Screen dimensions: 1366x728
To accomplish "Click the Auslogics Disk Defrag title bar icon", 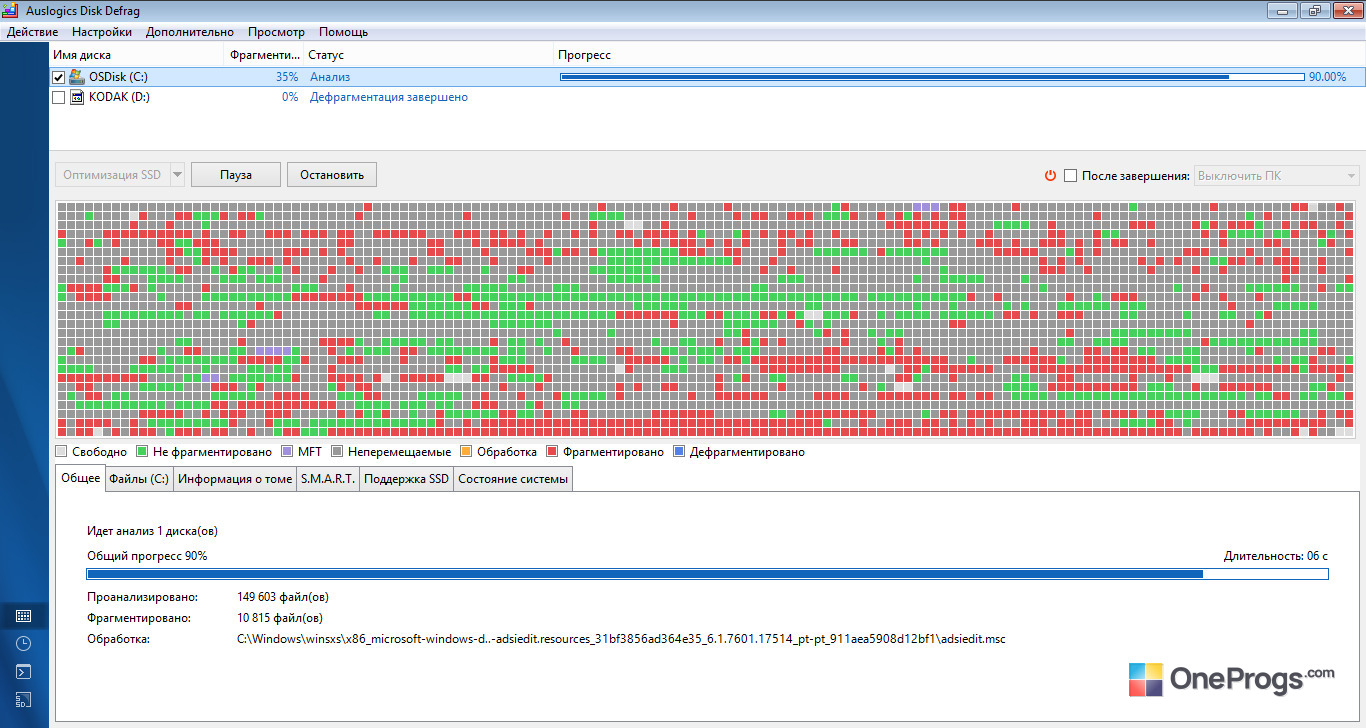I will (x=12, y=11).
